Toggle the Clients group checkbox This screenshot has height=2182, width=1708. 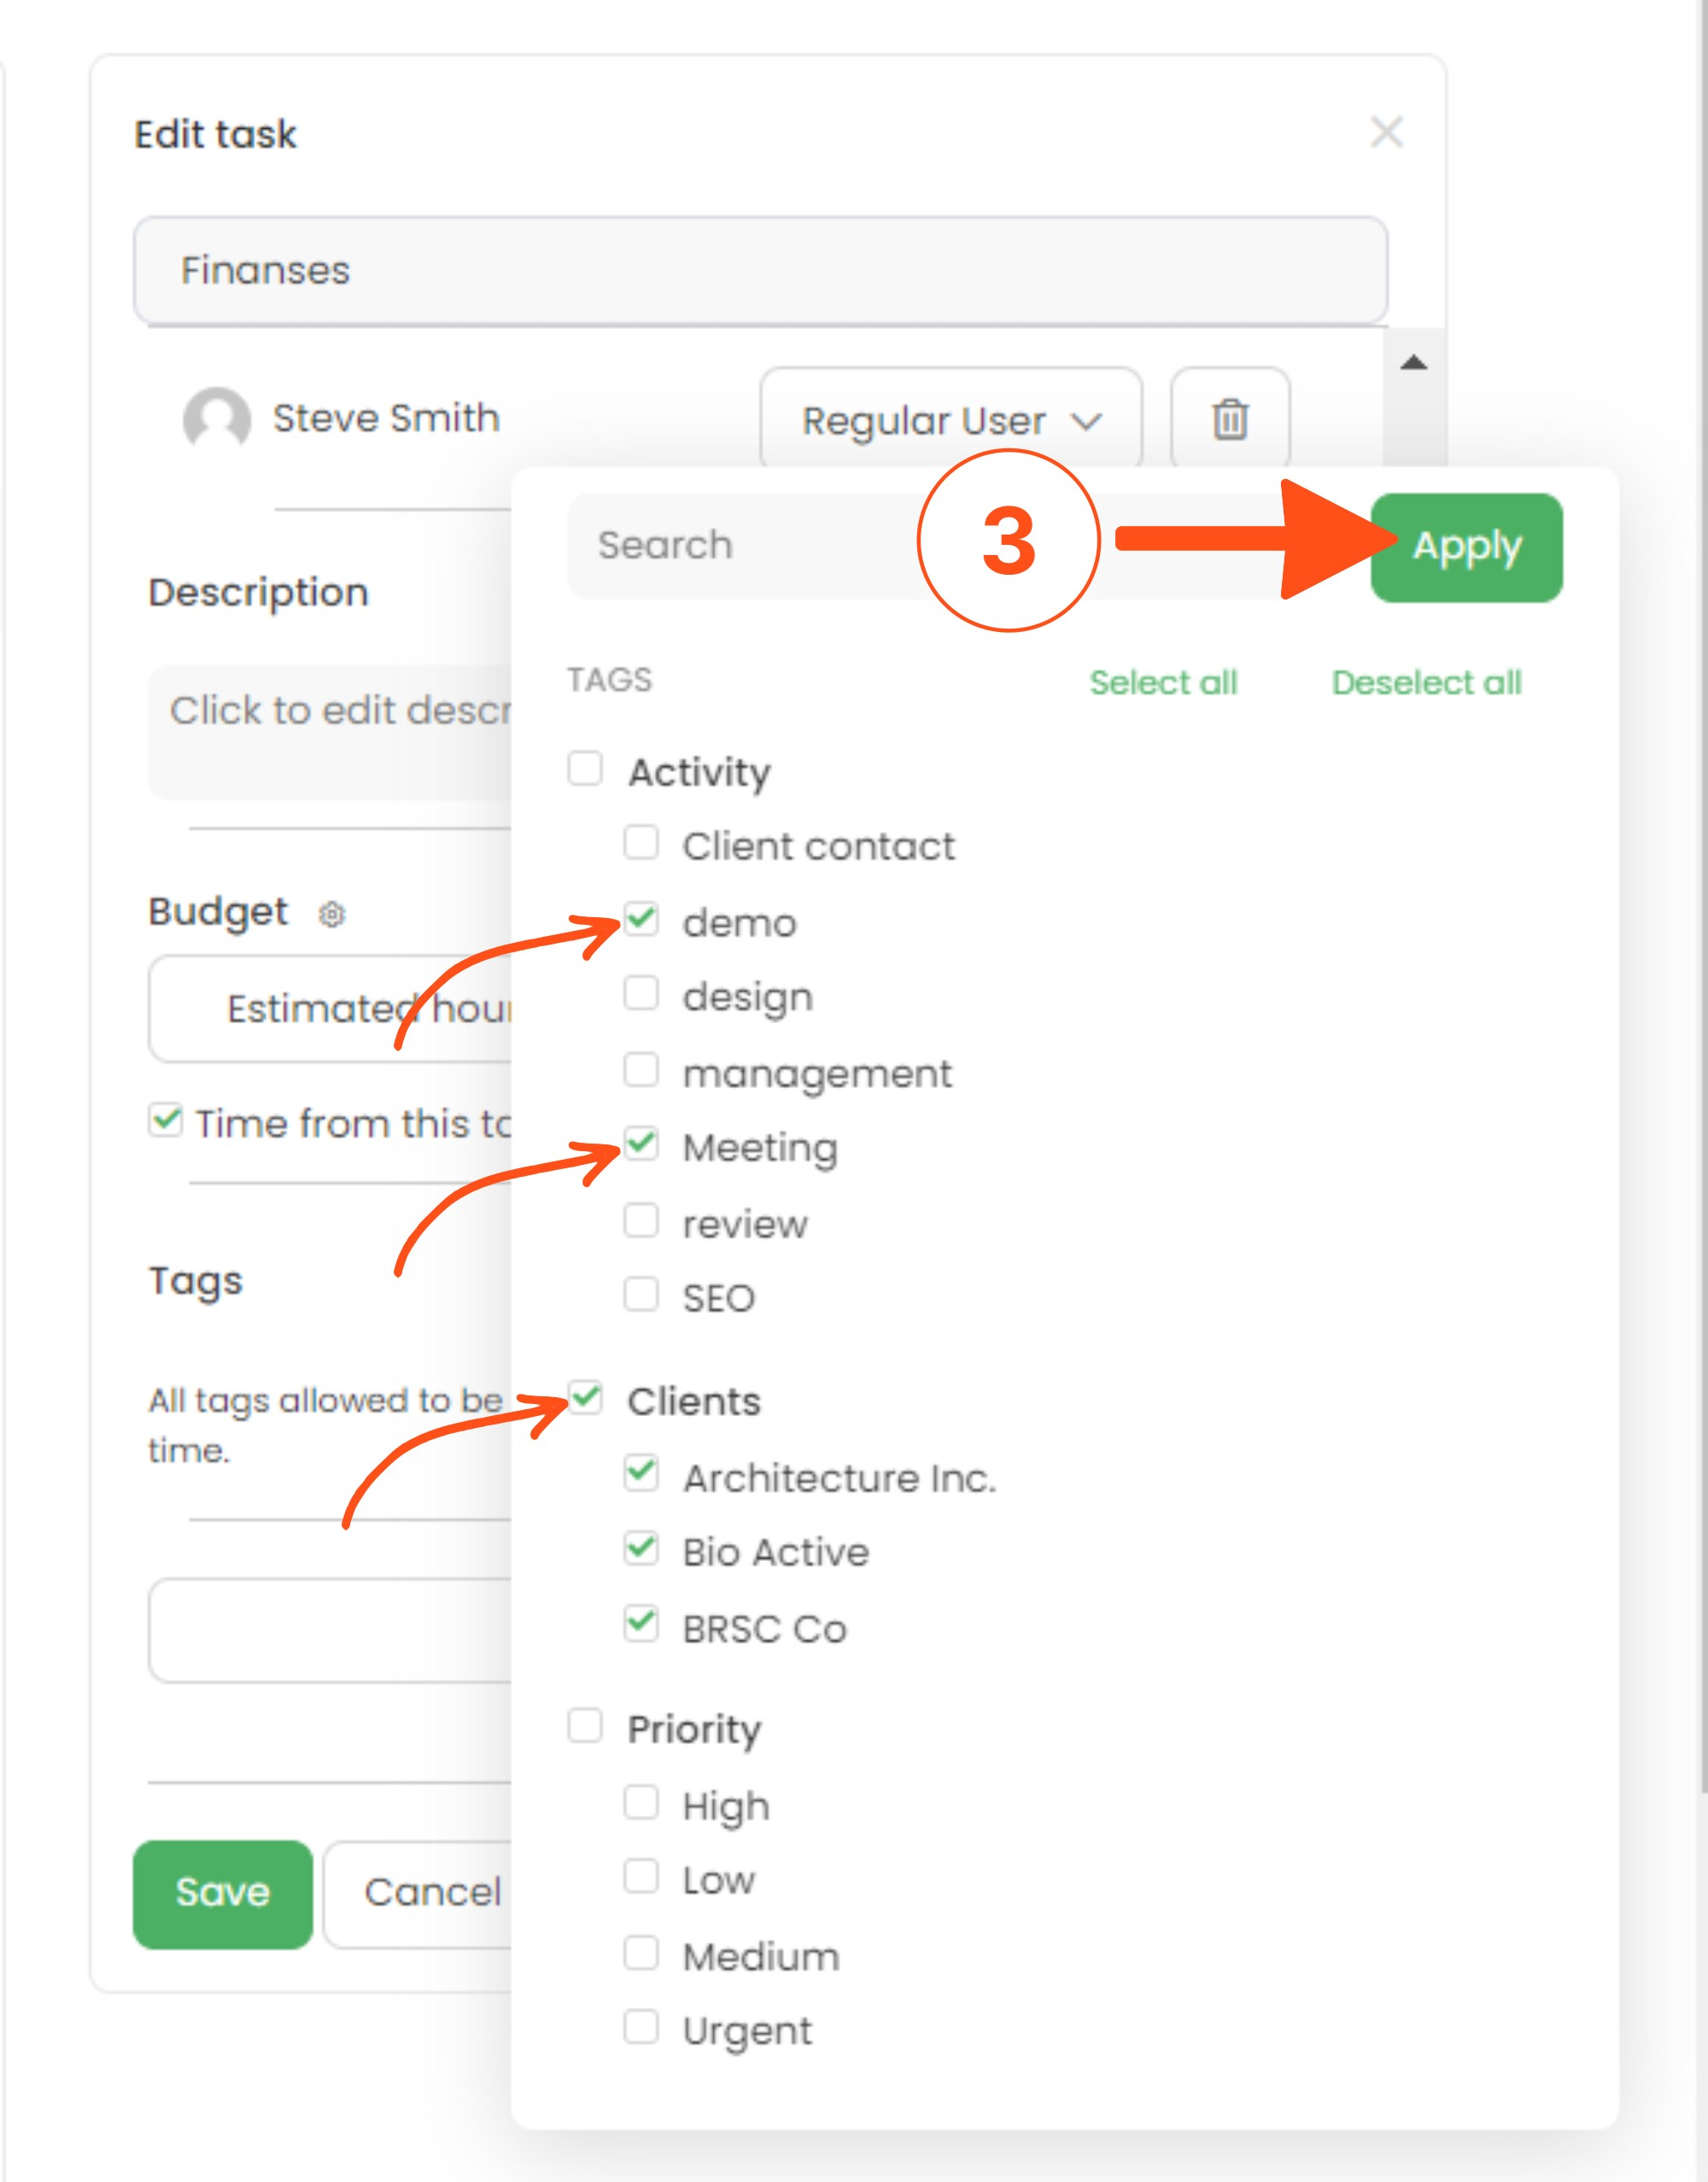pyautogui.click(x=585, y=1397)
